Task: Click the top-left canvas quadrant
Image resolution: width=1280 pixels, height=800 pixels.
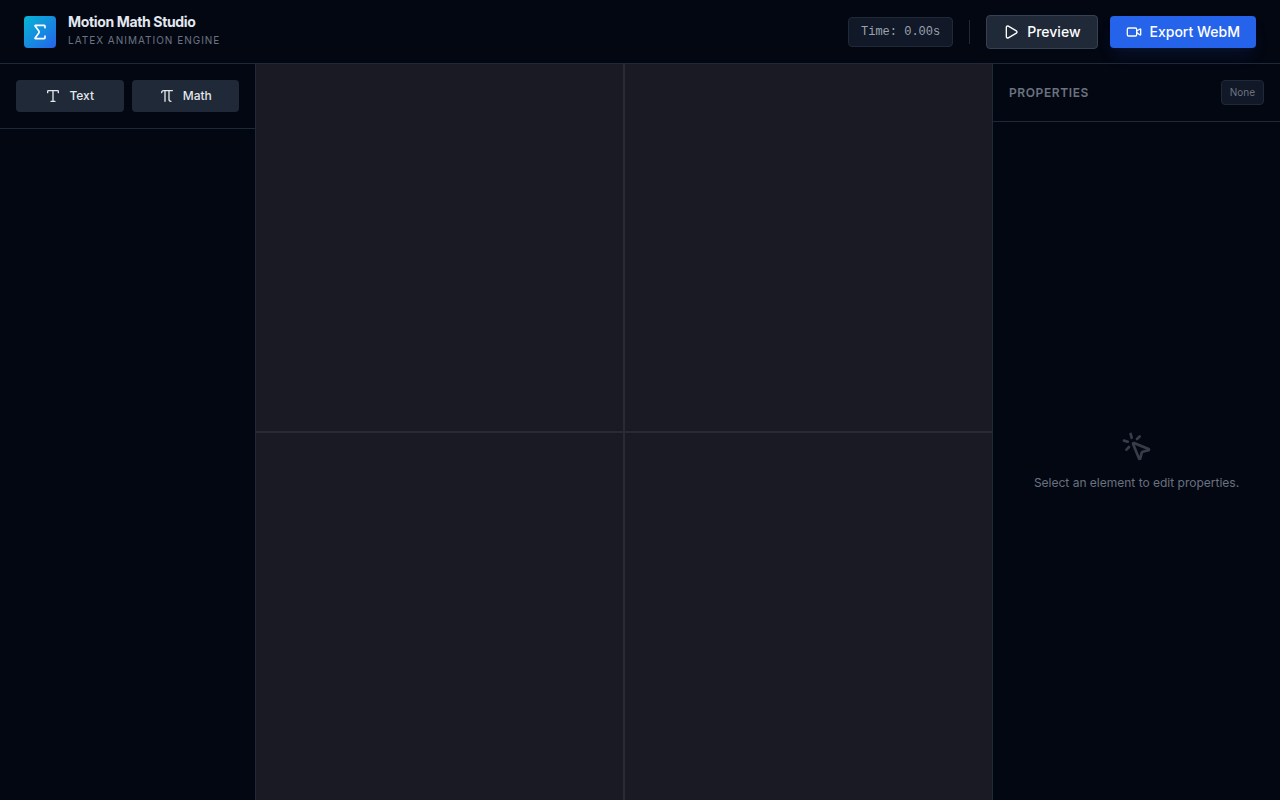Action: pyautogui.click(x=440, y=248)
